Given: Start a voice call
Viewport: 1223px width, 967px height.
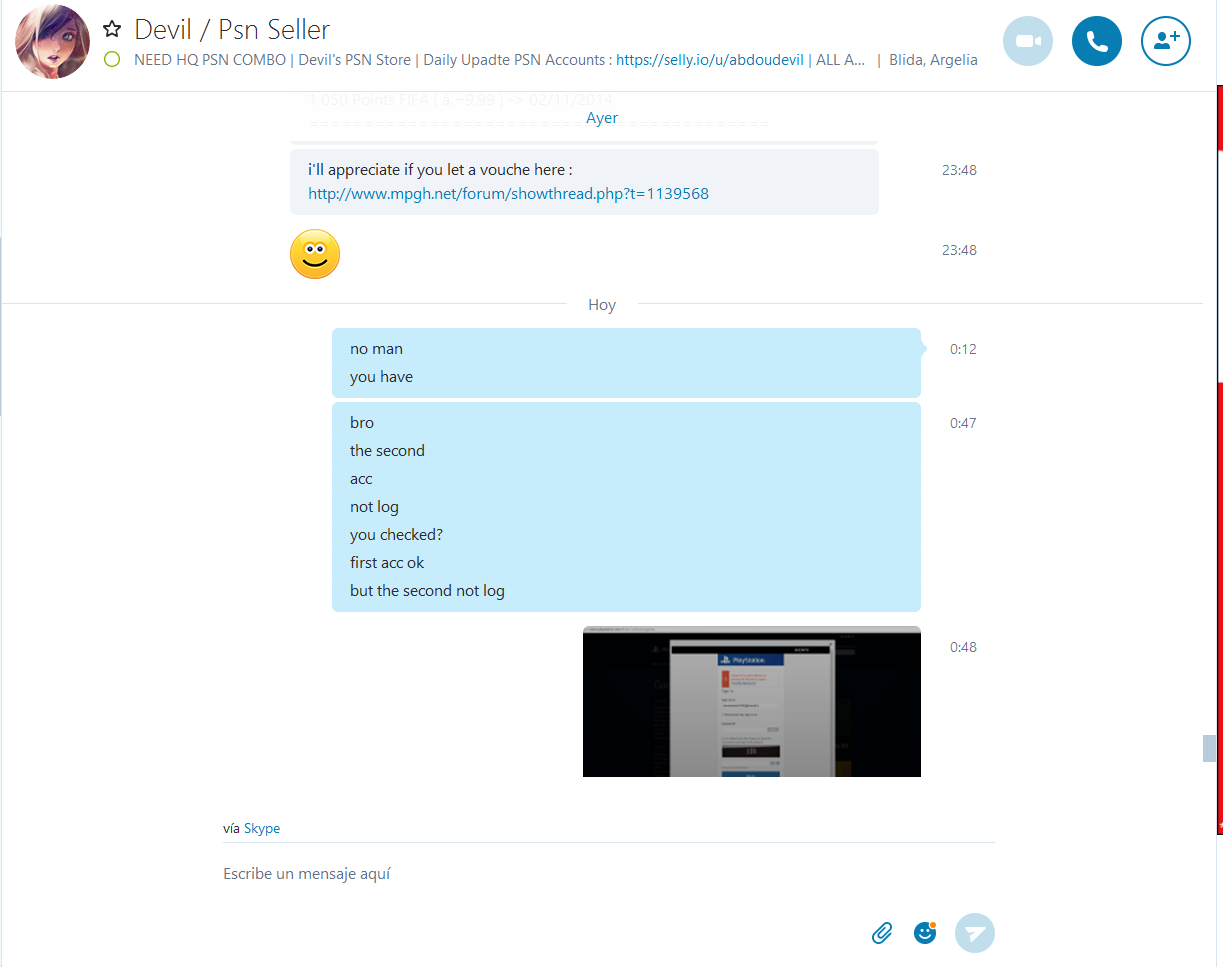Looking at the screenshot, I should [1097, 41].
